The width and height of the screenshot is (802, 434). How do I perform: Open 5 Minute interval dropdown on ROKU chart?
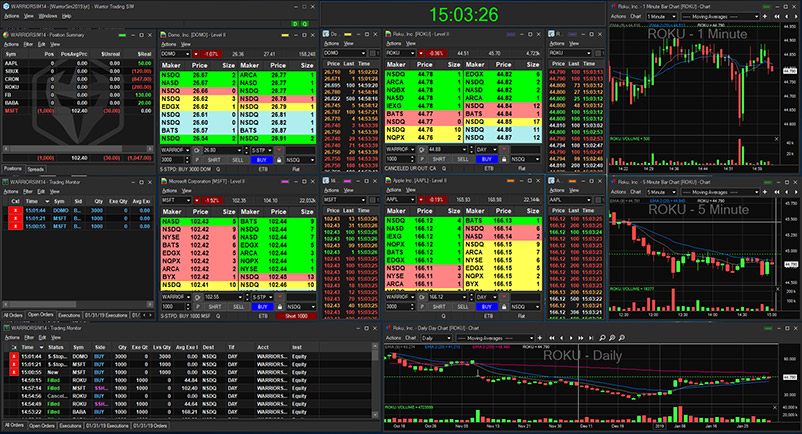[x=674, y=192]
